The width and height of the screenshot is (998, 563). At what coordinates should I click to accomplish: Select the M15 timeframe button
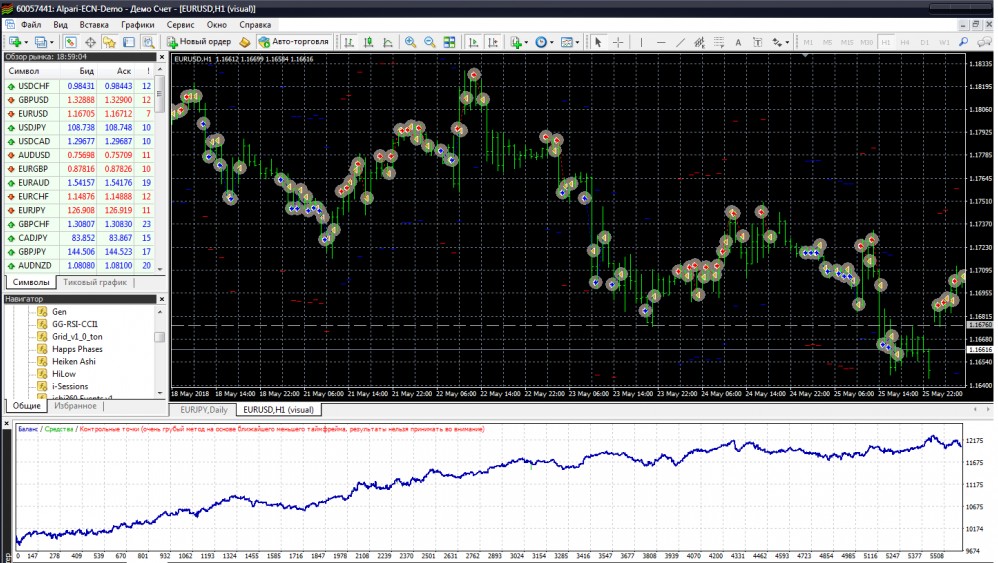pos(847,42)
